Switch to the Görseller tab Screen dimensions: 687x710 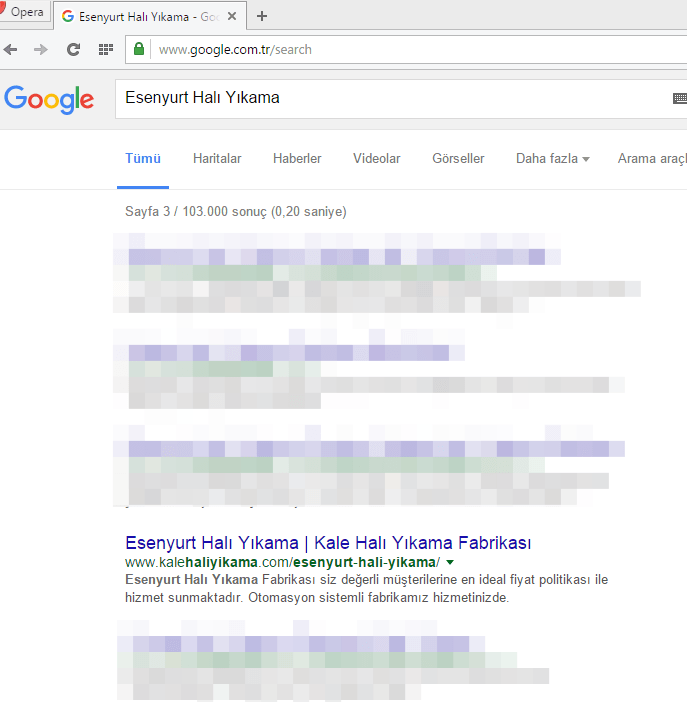(458, 158)
